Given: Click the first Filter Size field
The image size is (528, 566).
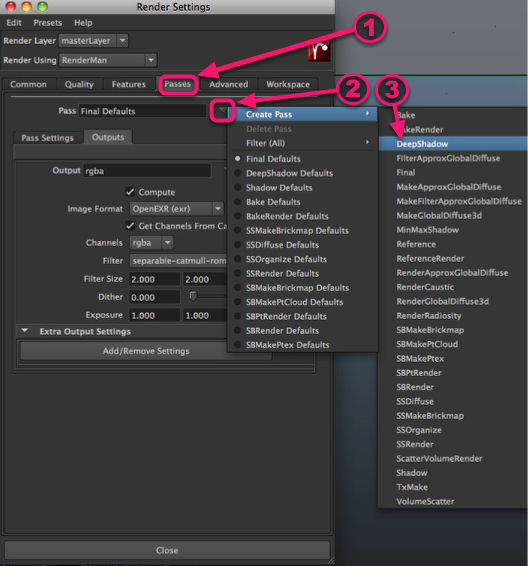Looking at the screenshot, I should tap(154, 279).
